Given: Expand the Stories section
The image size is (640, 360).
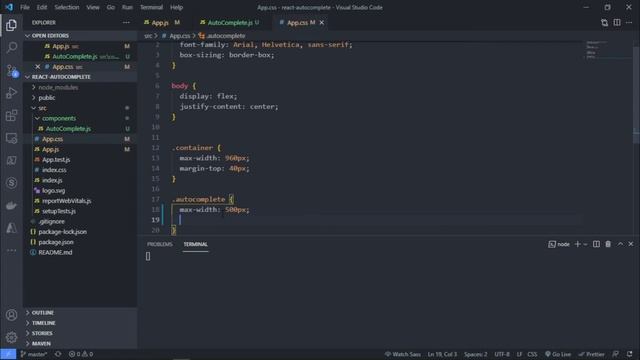Looking at the screenshot, I should [x=80, y=333].
